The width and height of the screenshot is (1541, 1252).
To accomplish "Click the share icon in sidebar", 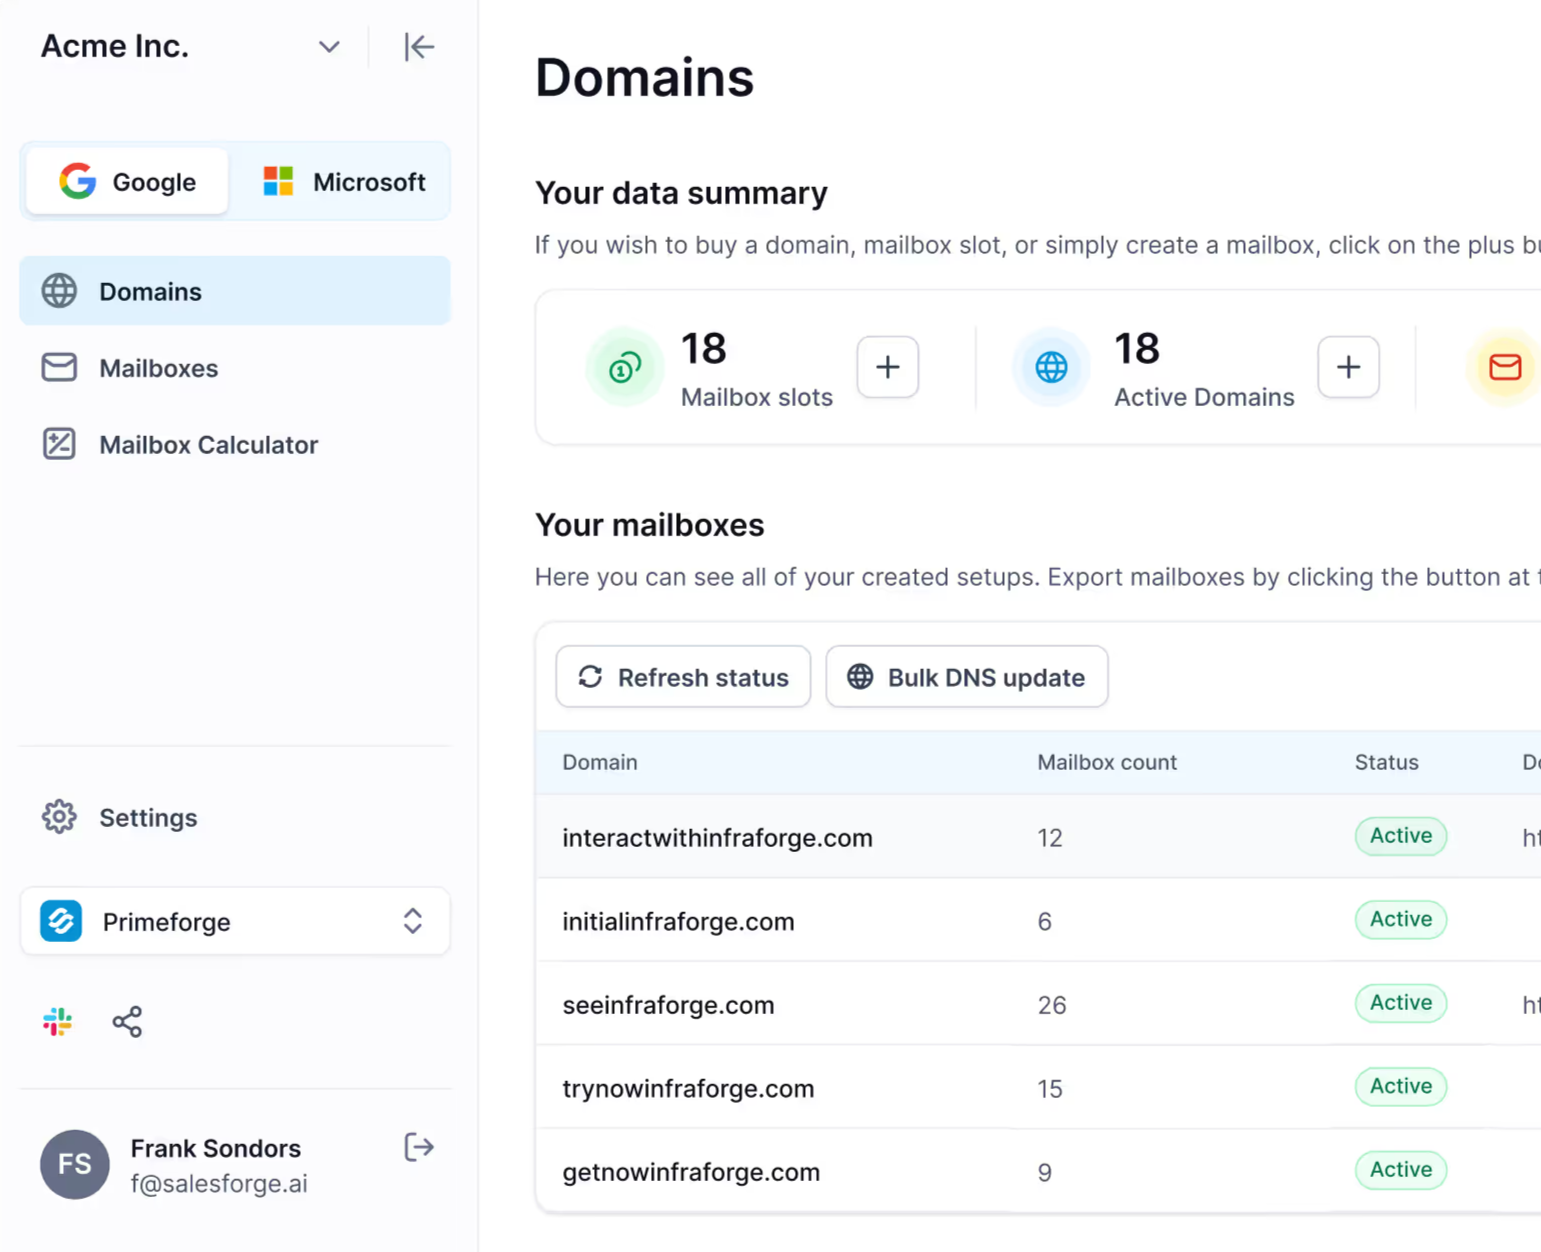I will point(127,1021).
